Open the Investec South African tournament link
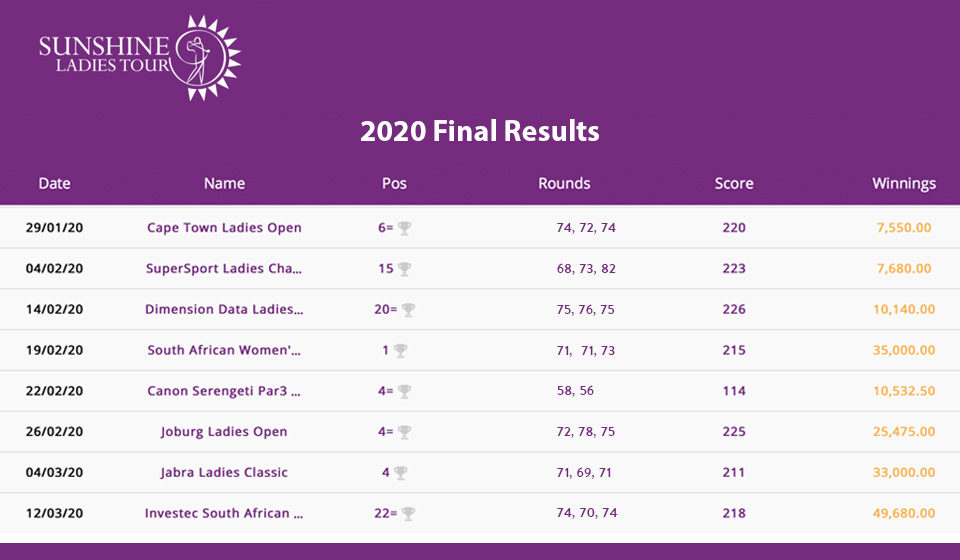Screen dimensions: 960x560 [224, 513]
